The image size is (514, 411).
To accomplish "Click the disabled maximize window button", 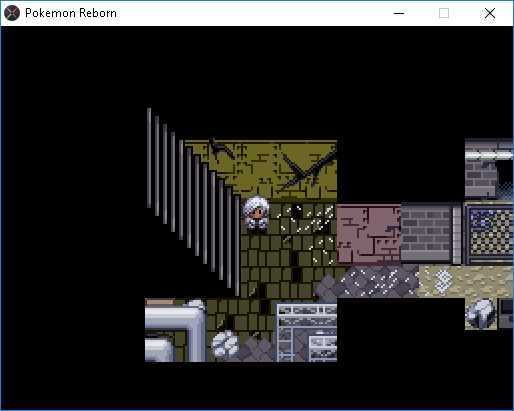I will click(x=444, y=13).
